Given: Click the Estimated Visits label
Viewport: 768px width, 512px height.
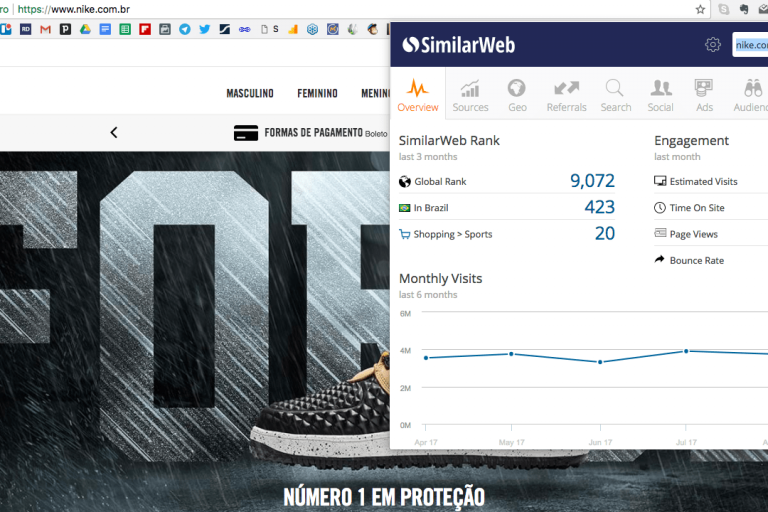Looking at the screenshot, I should tap(703, 181).
